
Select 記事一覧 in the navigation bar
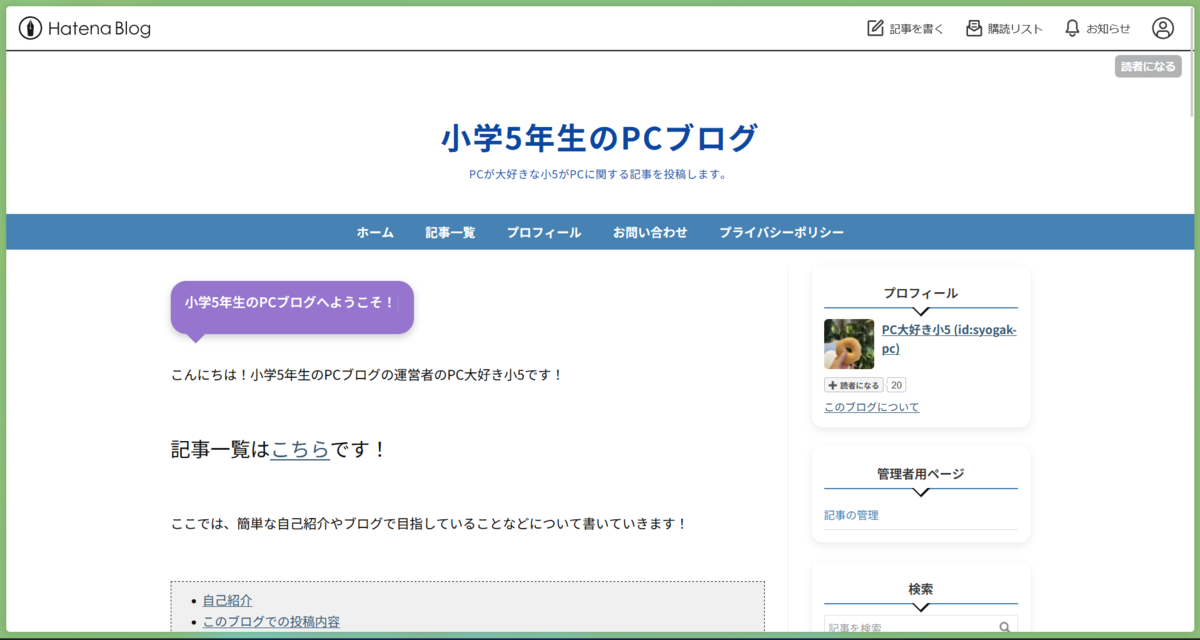tap(450, 231)
